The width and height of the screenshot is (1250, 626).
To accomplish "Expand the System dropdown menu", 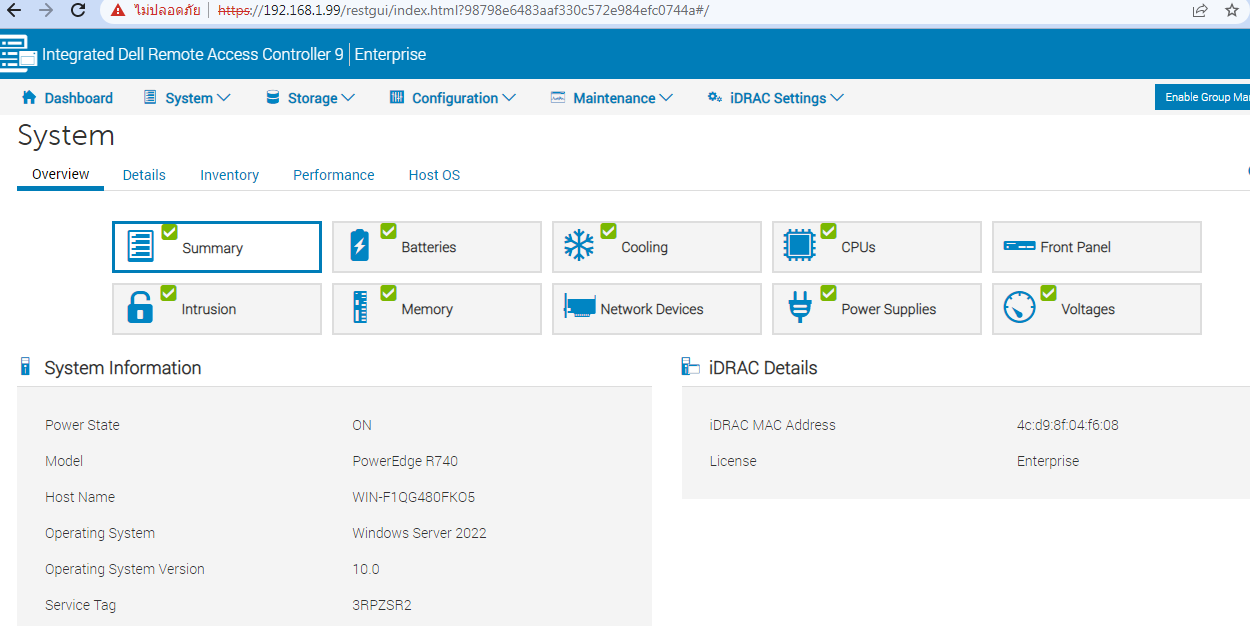I will point(188,98).
